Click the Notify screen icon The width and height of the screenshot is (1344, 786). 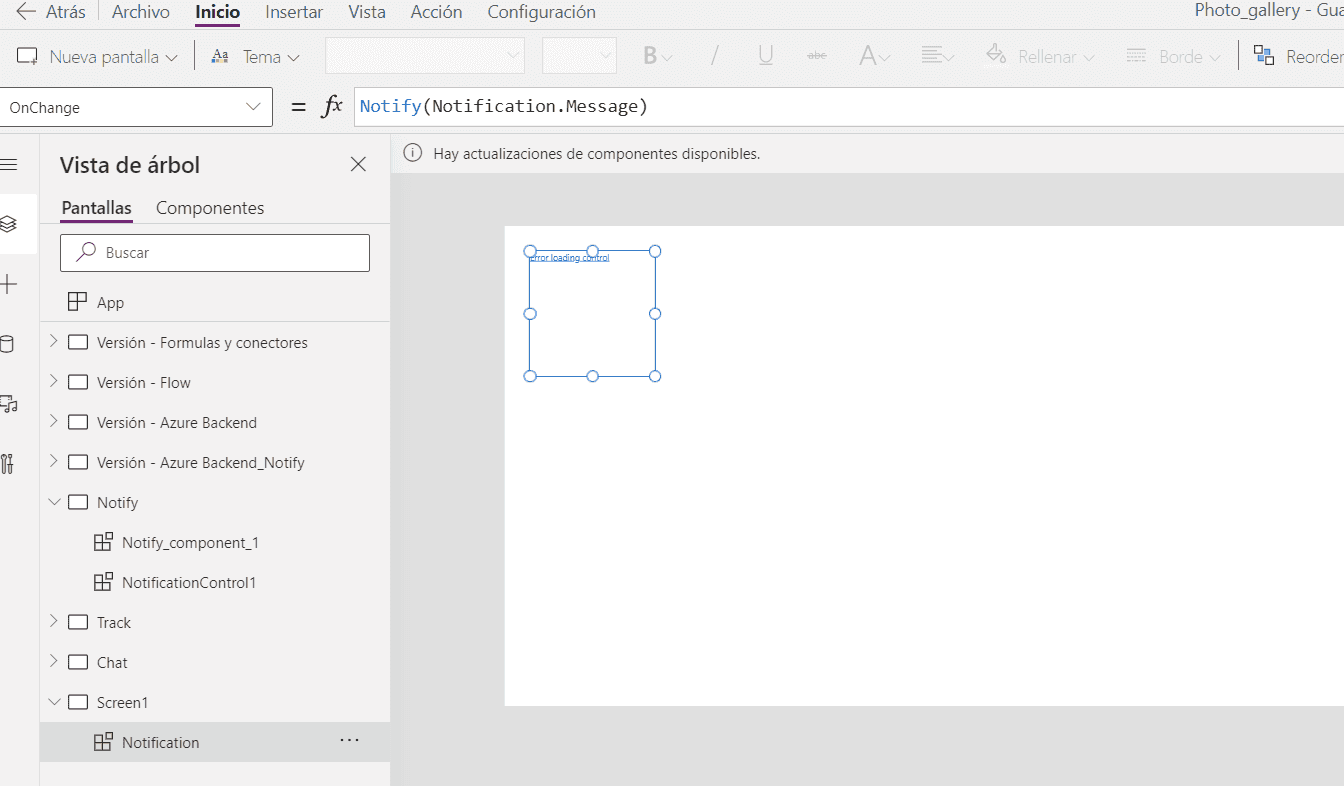(78, 502)
